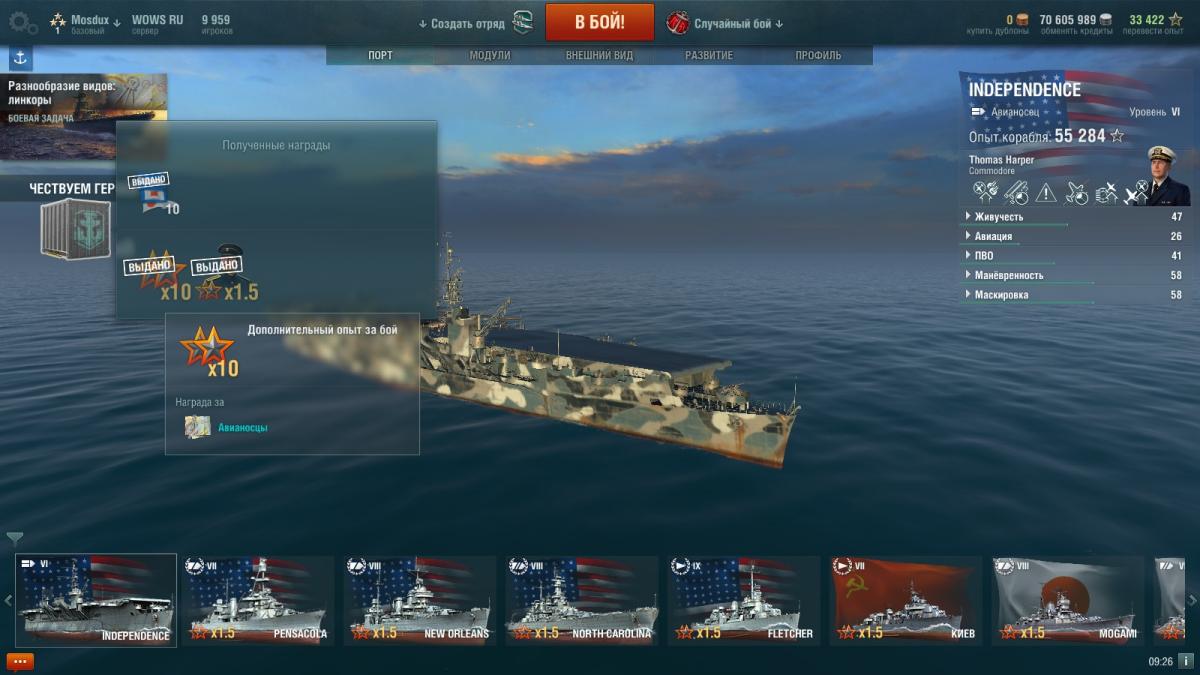Switch to the МОДУЛИ tab
1200x675 pixels.
(x=490, y=56)
